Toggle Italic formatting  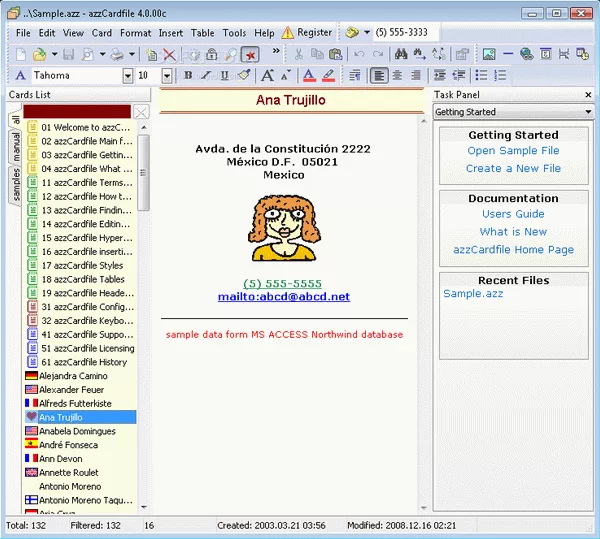(206, 75)
